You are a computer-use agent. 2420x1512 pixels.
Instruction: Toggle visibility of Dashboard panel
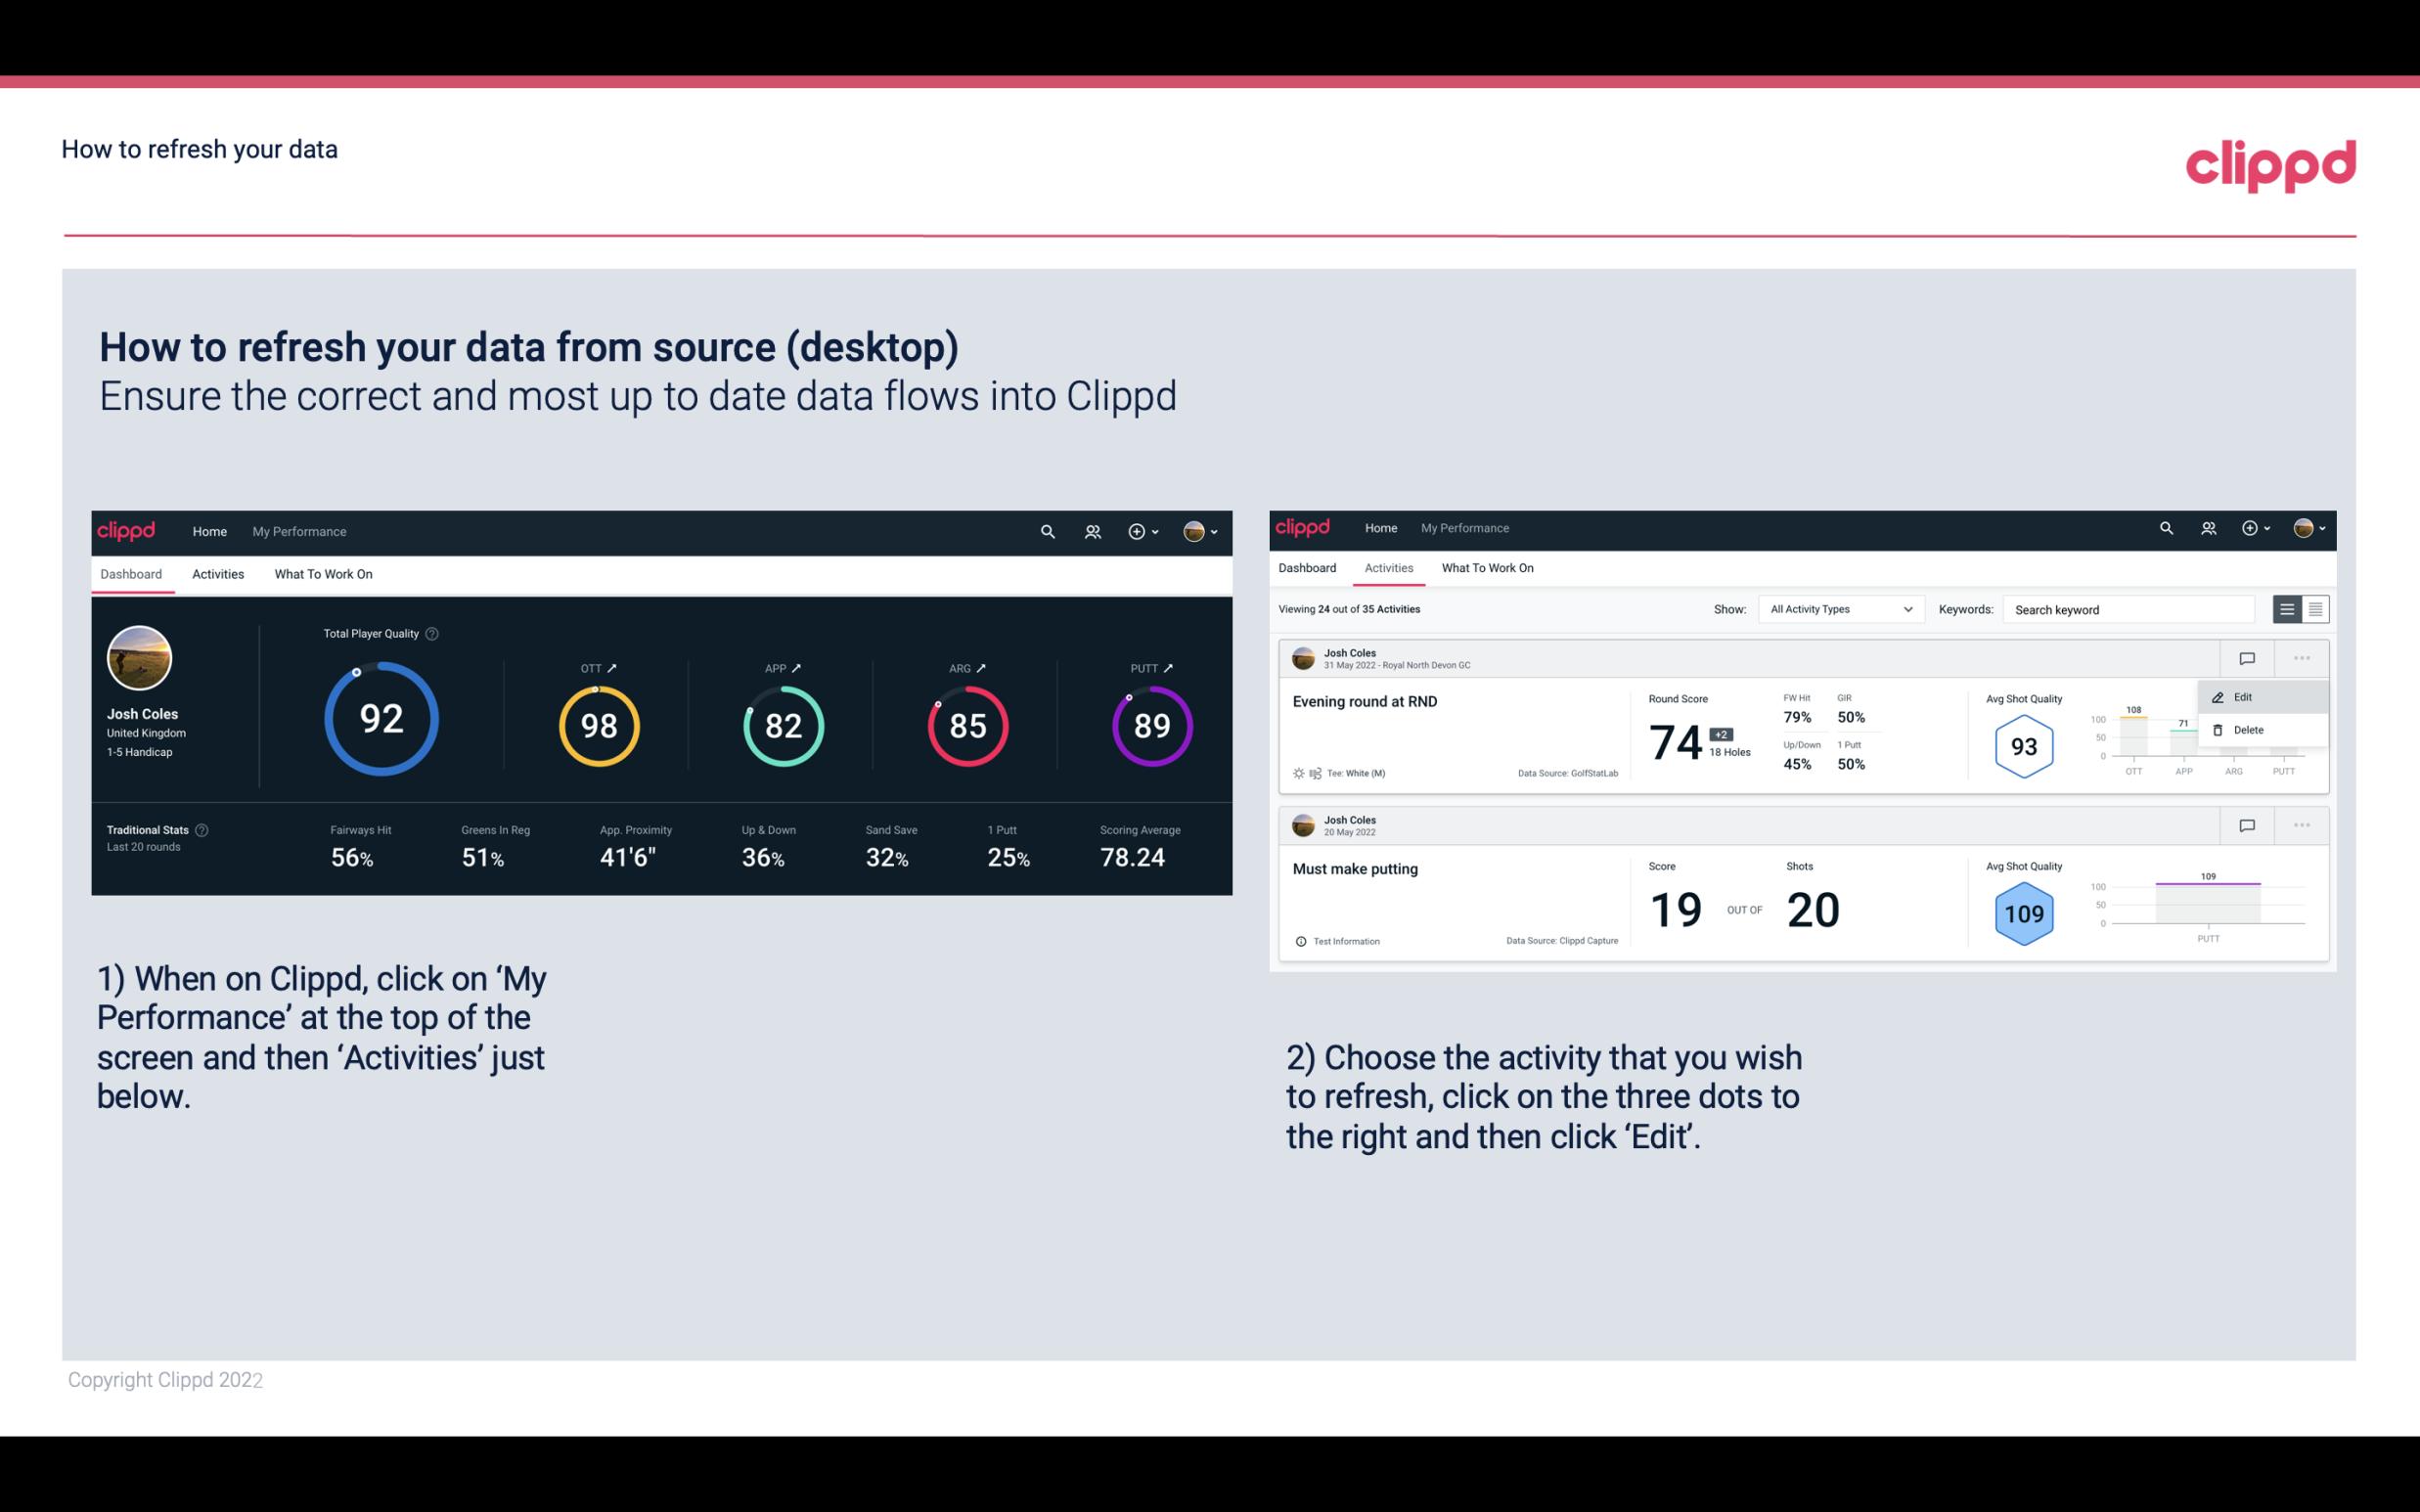[131, 573]
